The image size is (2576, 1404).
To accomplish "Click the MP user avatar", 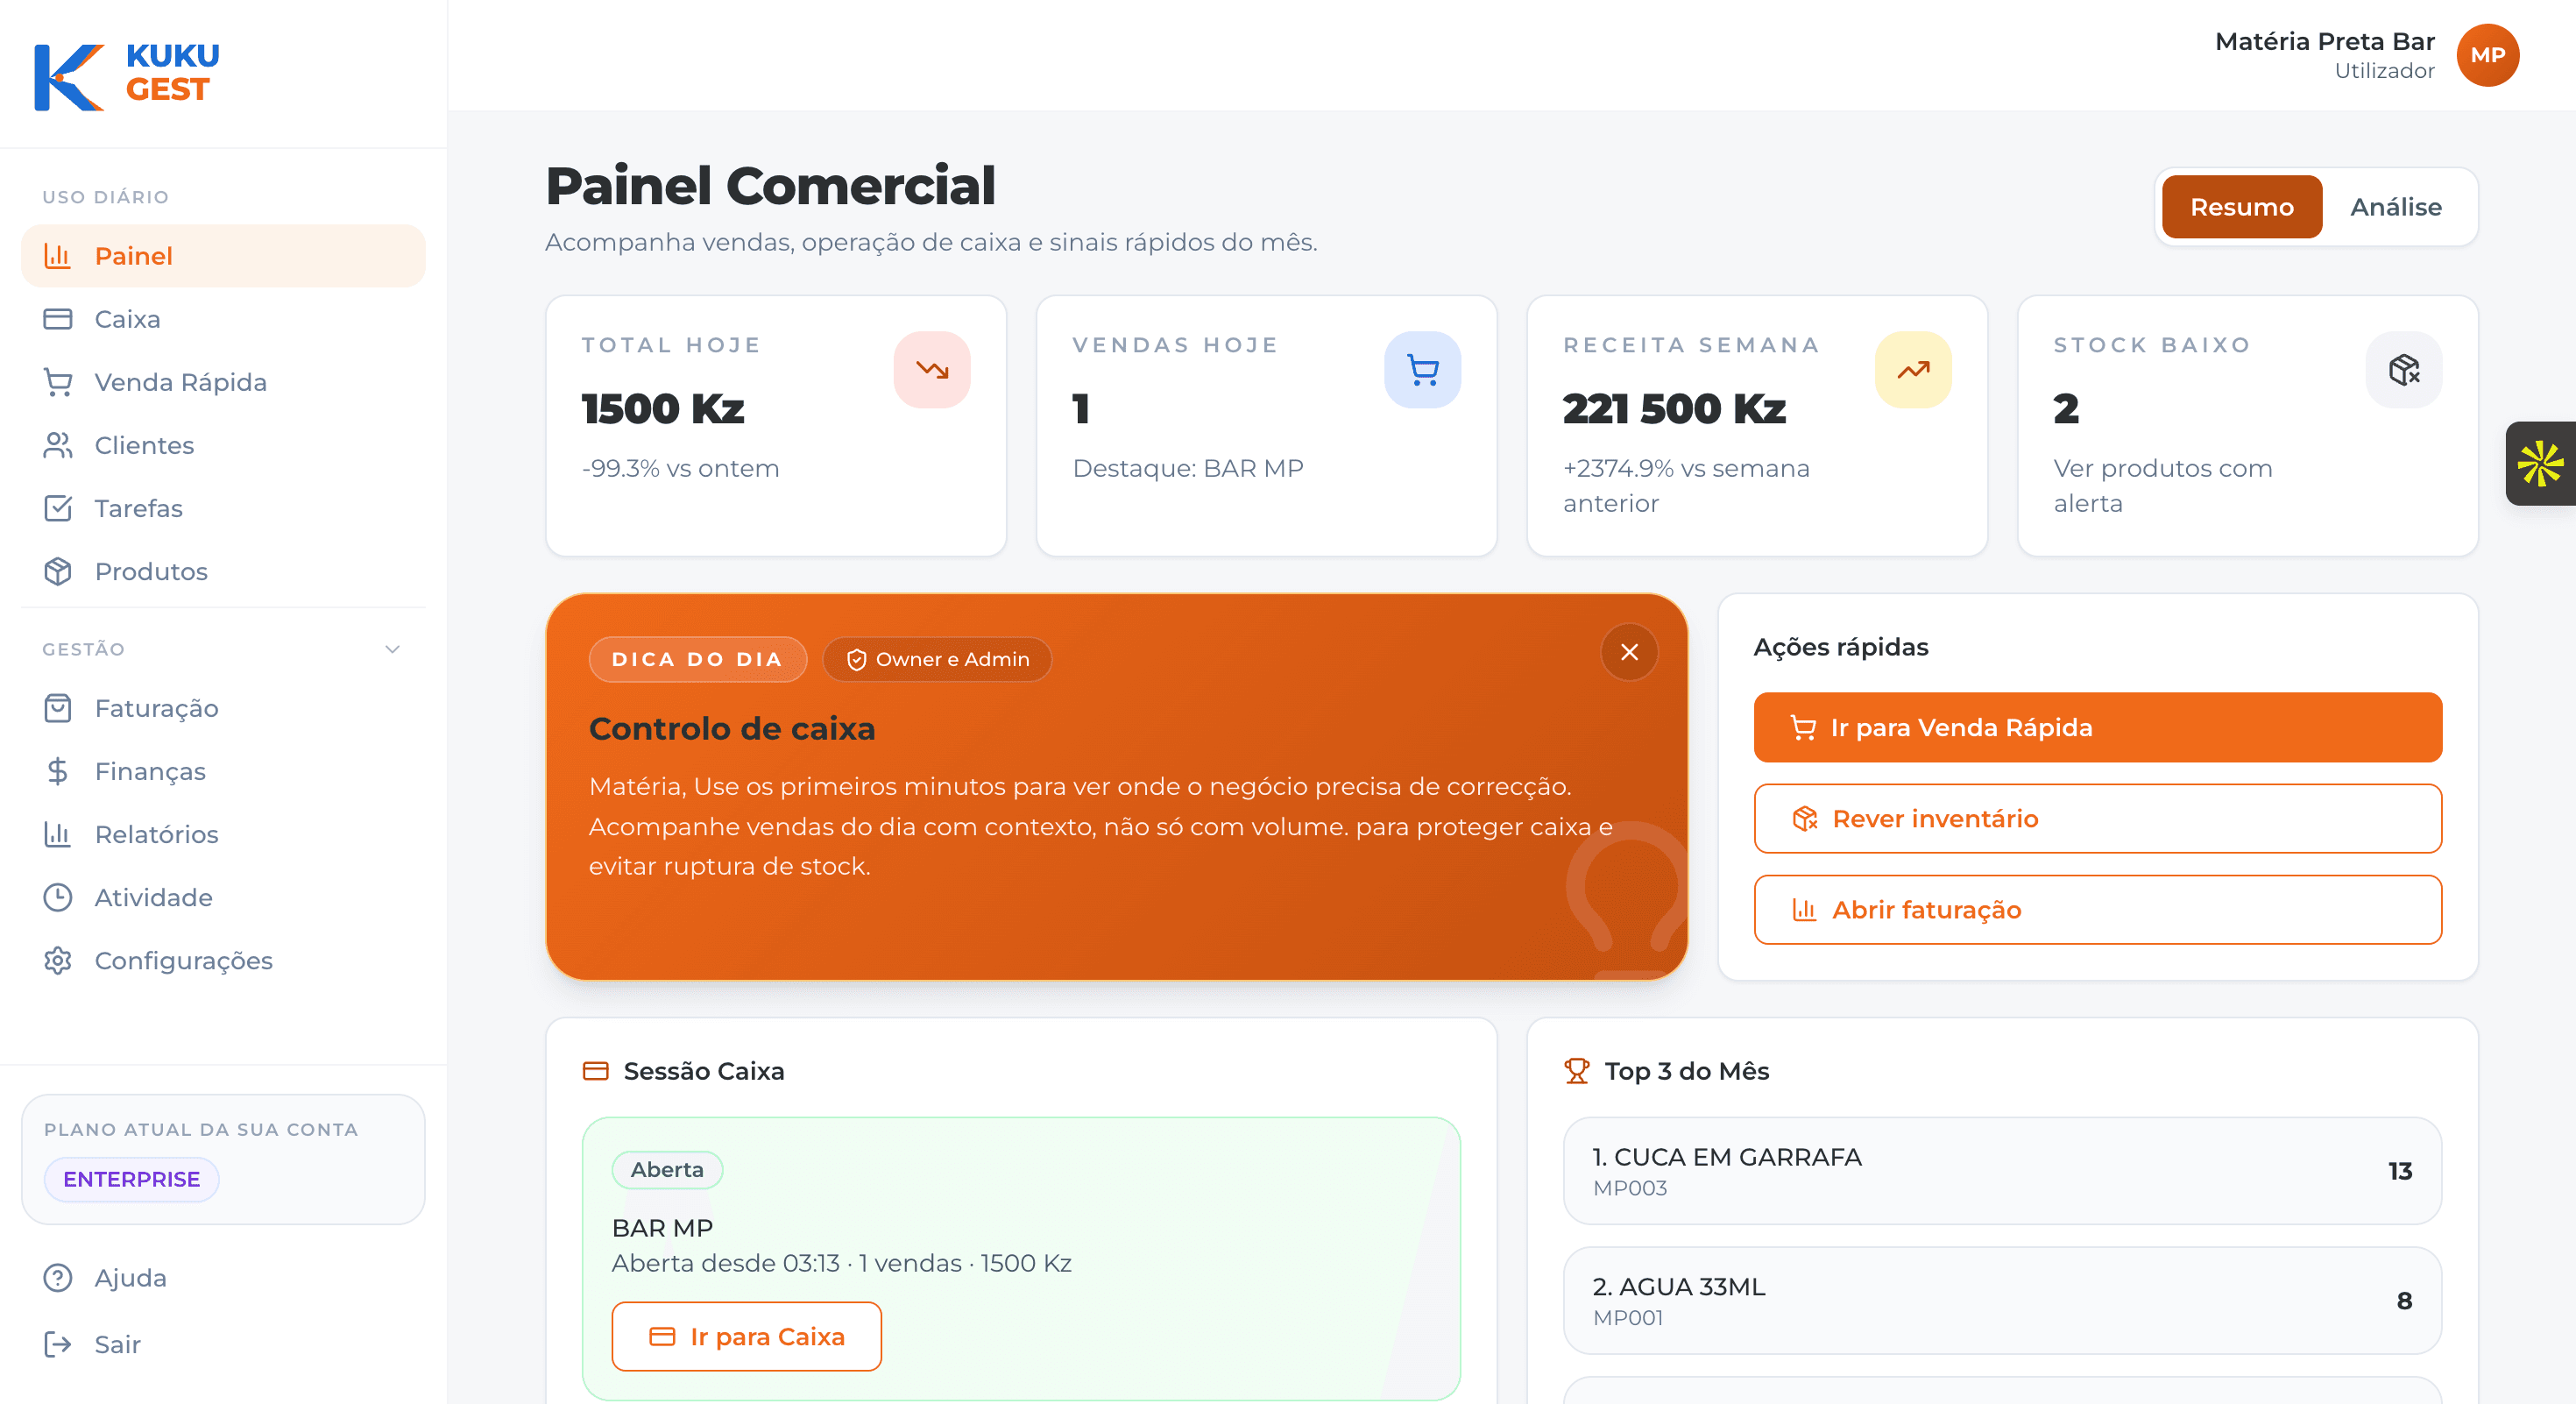I will 2487,56.
